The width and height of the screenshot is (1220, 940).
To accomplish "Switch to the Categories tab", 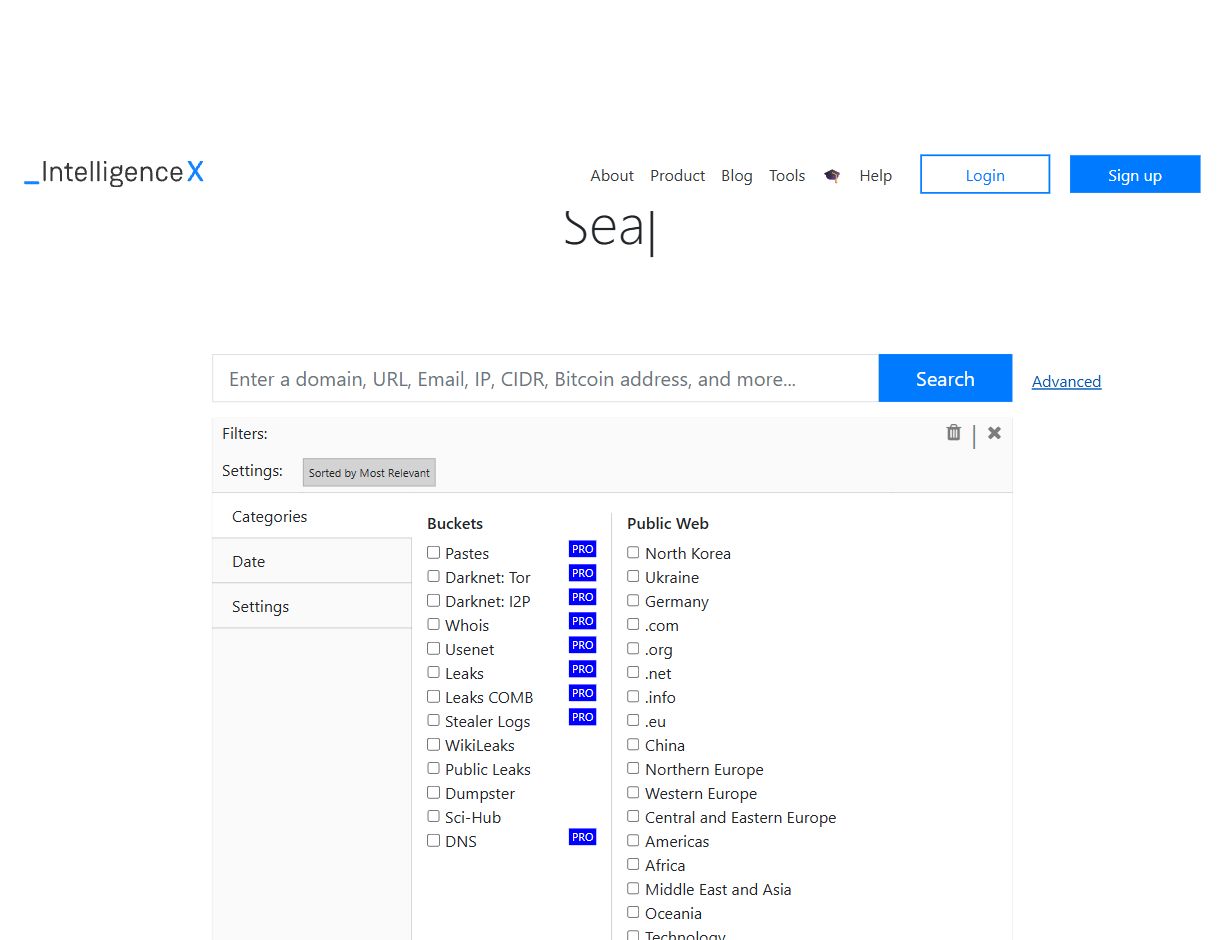I will tap(312, 516).
